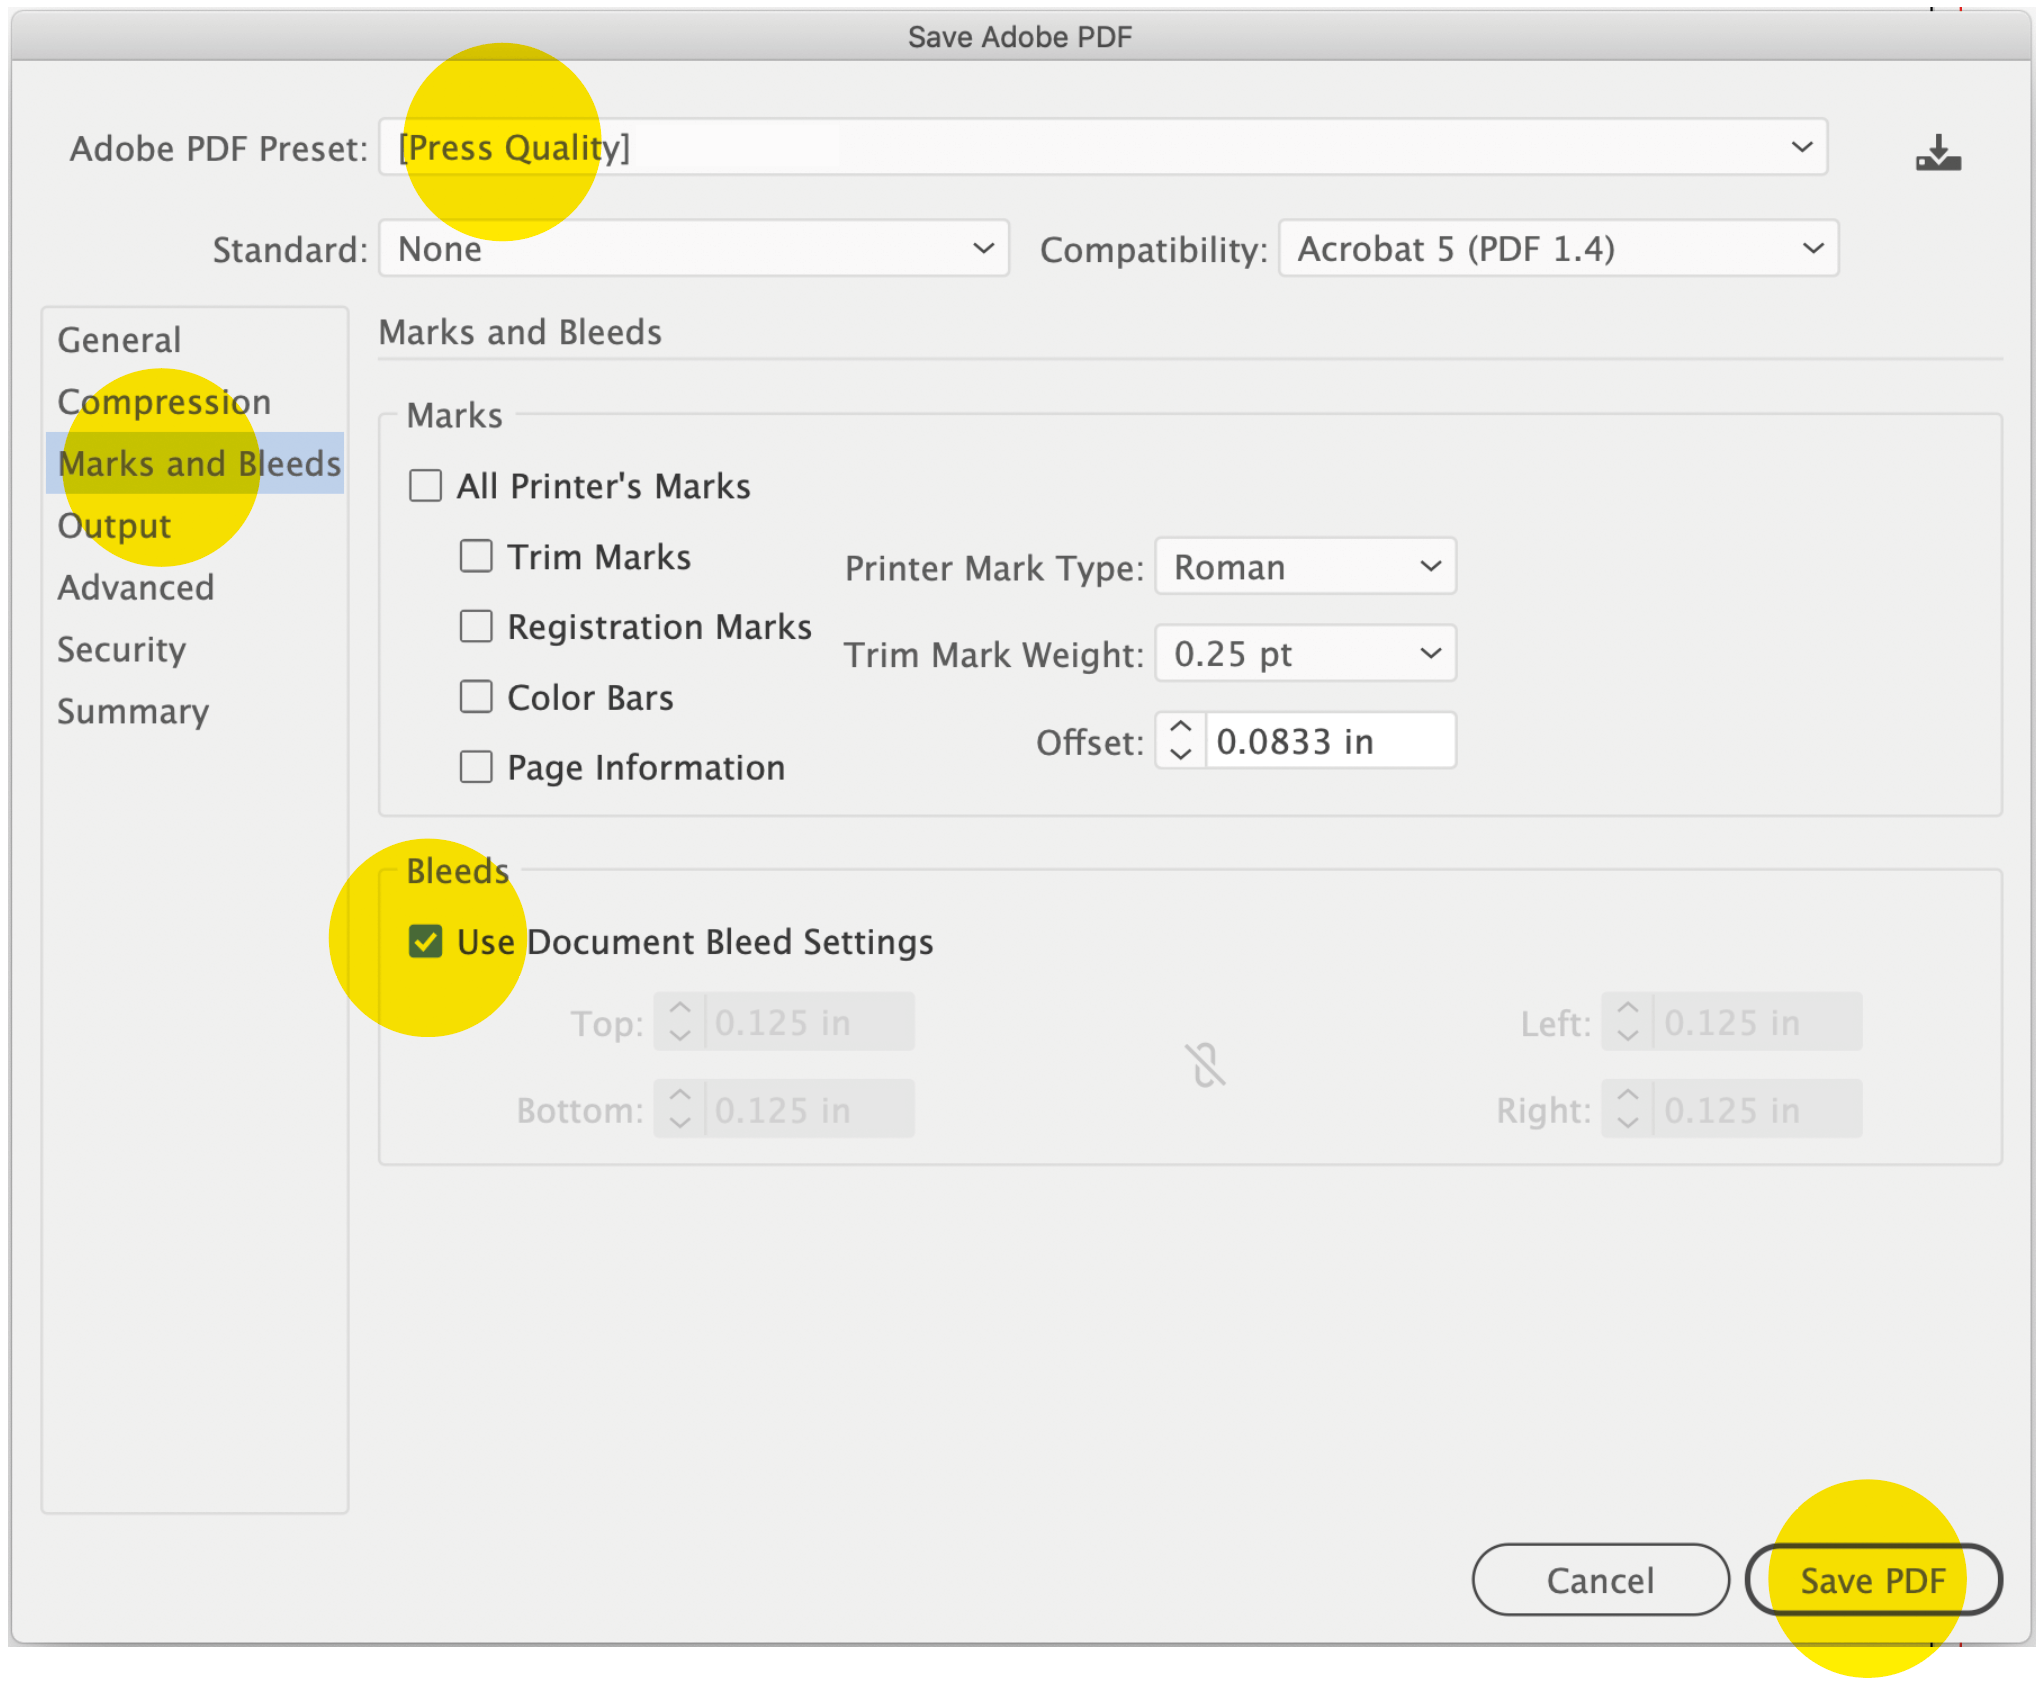Open the Adobe PDF Preset dropdown

pos(1102,148)
